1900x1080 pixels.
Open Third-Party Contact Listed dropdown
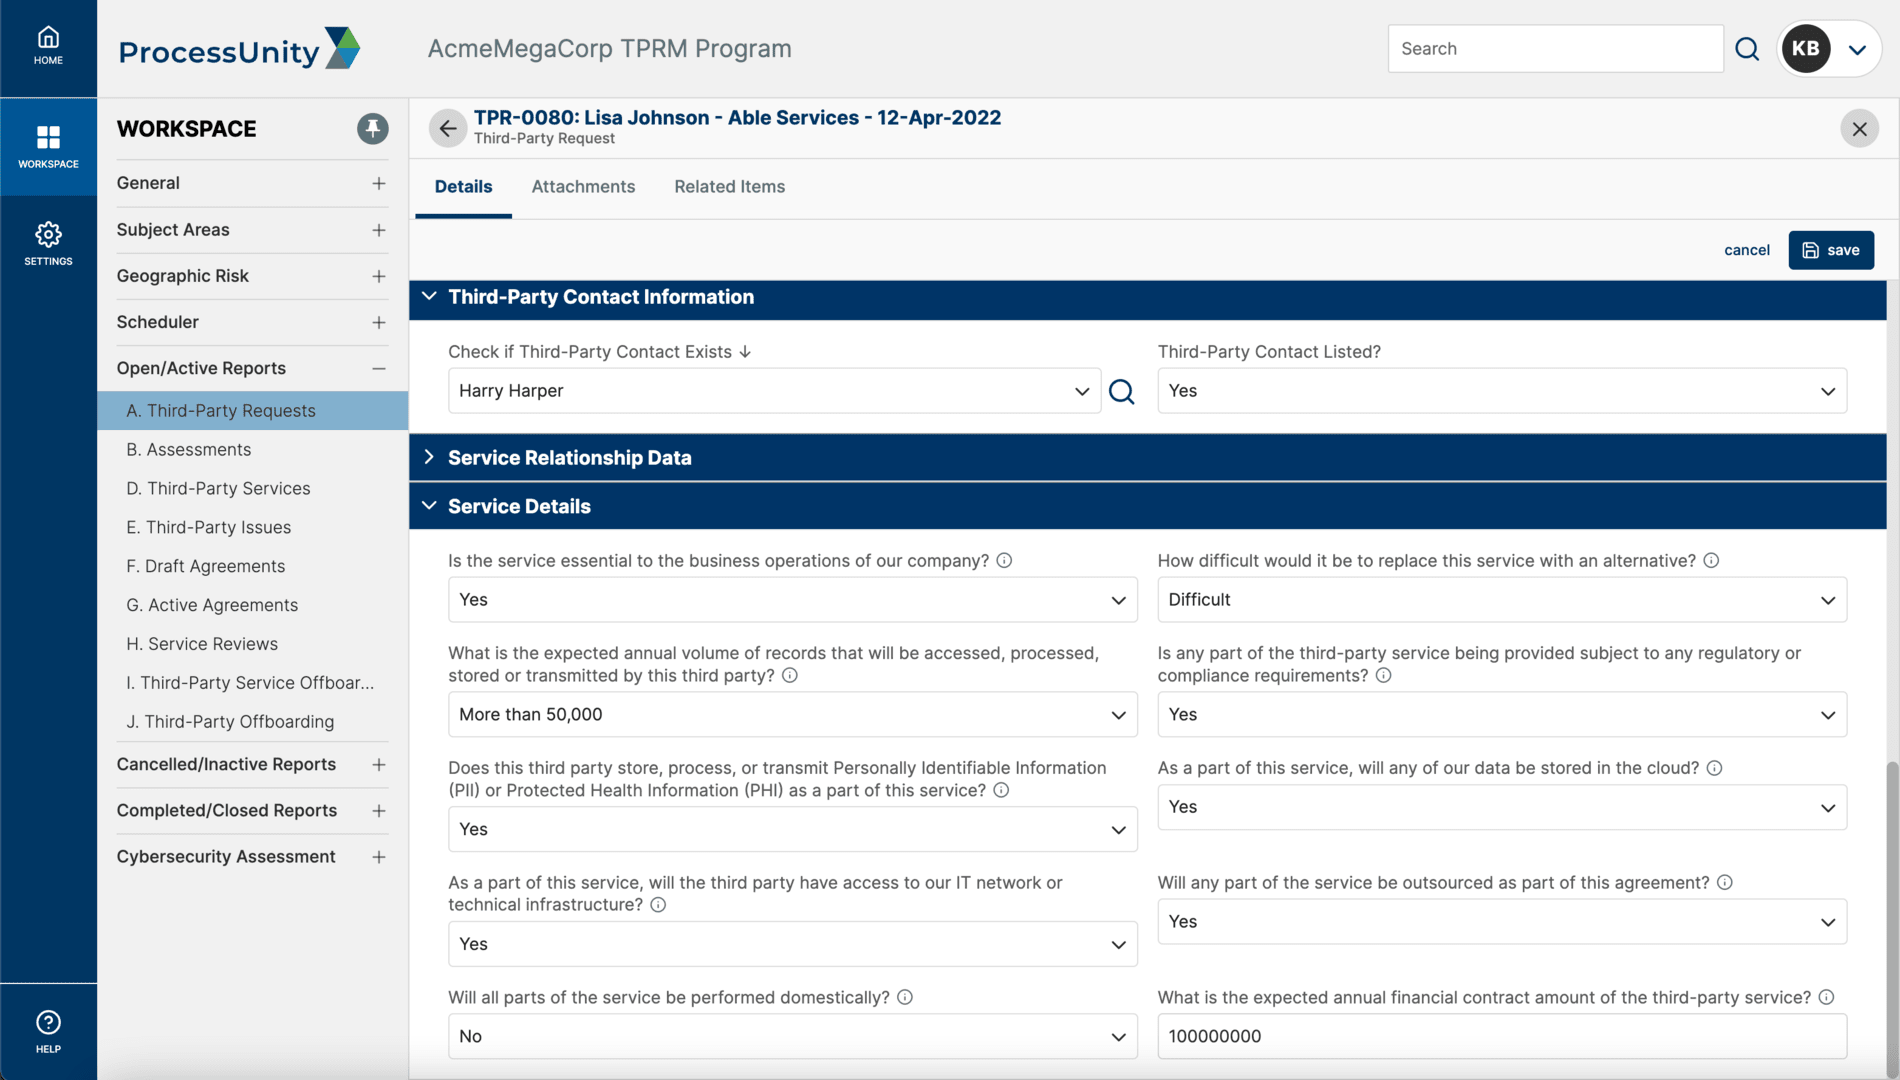point(1502,391)
